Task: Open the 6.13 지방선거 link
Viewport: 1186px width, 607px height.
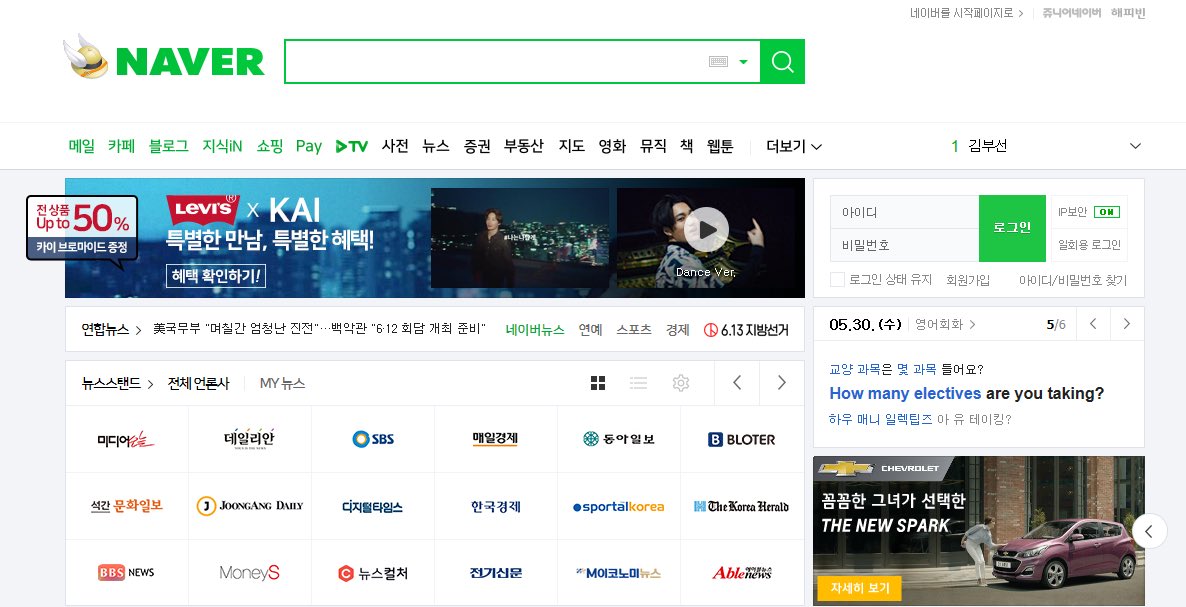Action: tap(746, 330)
